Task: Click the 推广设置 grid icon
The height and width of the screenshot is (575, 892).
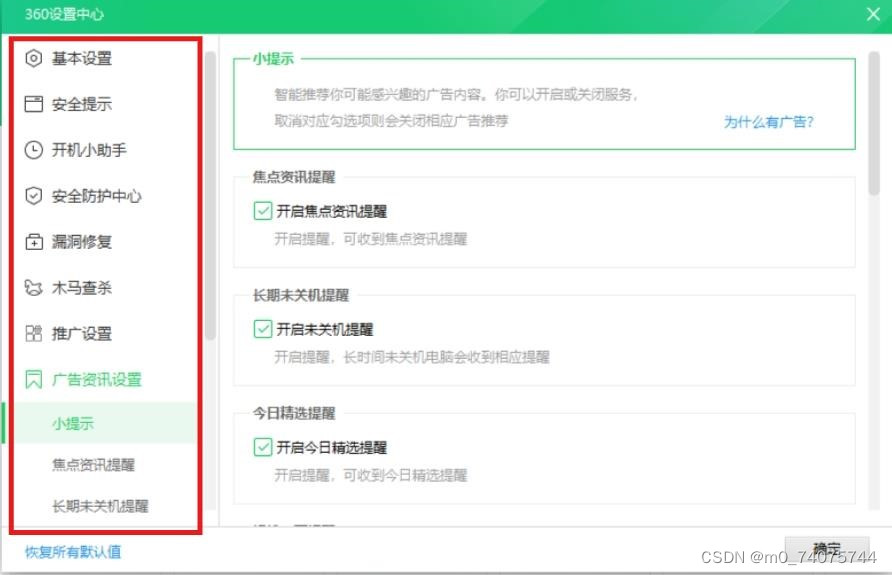Action: click(34, 333)
